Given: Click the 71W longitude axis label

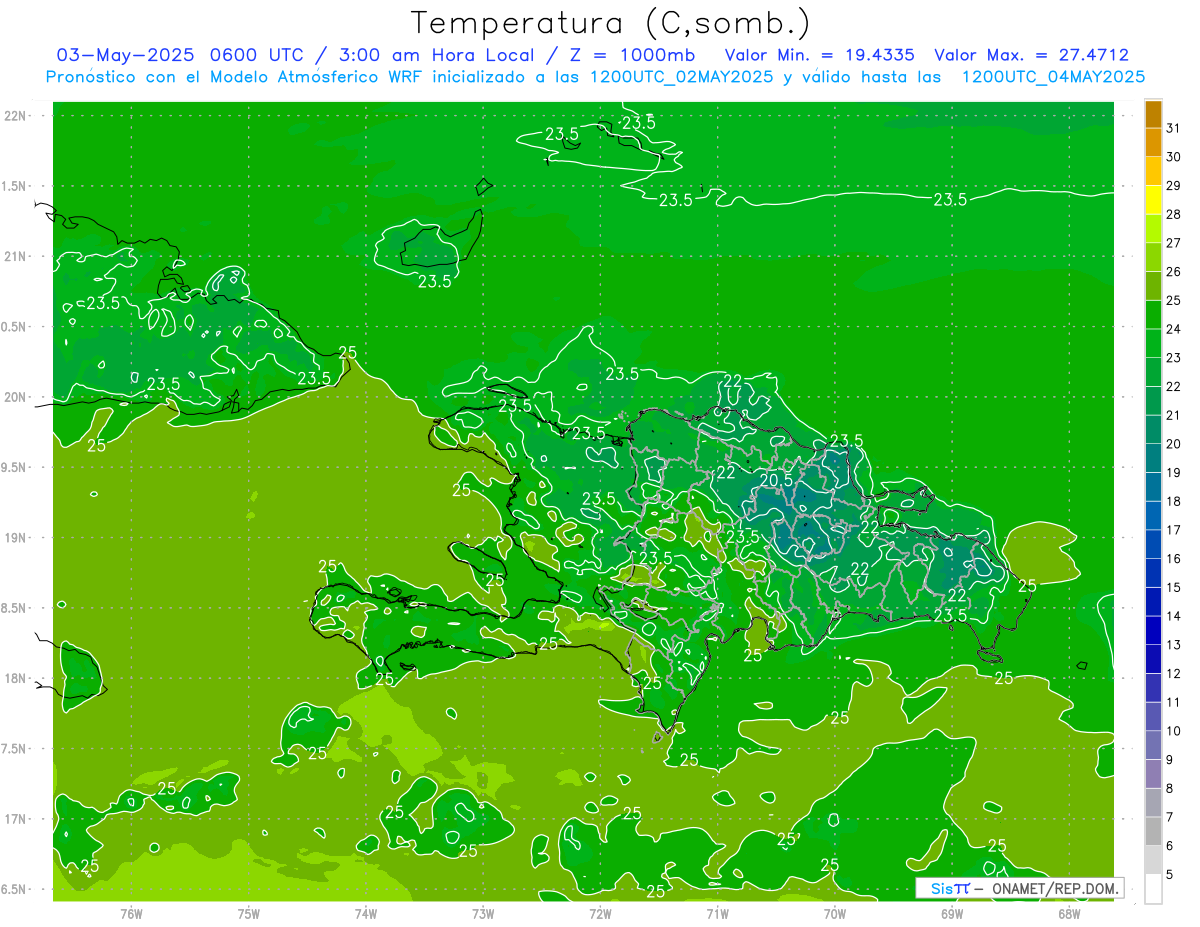Looking at the screenshot, I should click(x=717, y=913).
